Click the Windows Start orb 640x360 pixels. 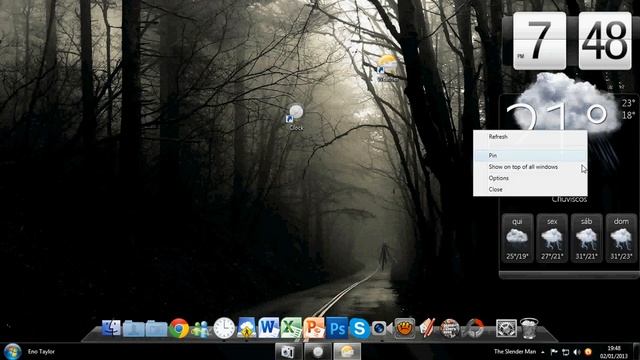[x=12, y=351]
